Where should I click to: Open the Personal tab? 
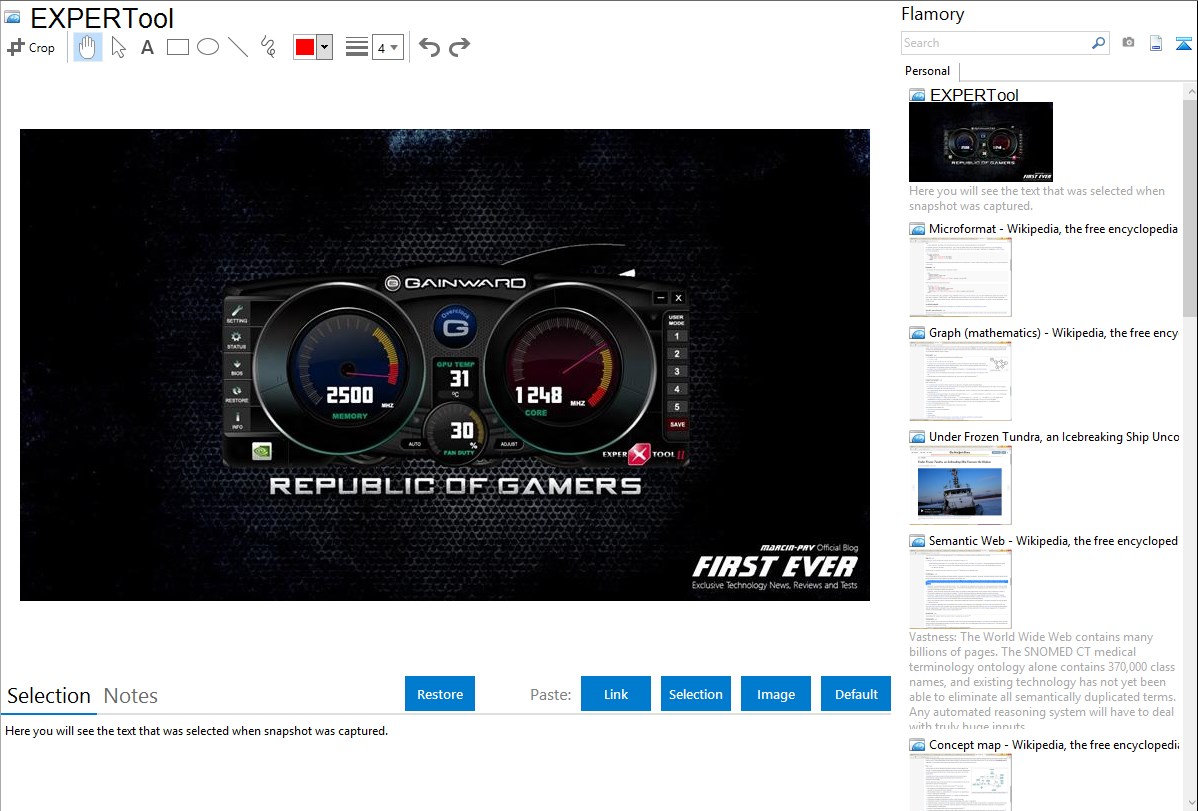pyautogui.click(x=927, y=71)
